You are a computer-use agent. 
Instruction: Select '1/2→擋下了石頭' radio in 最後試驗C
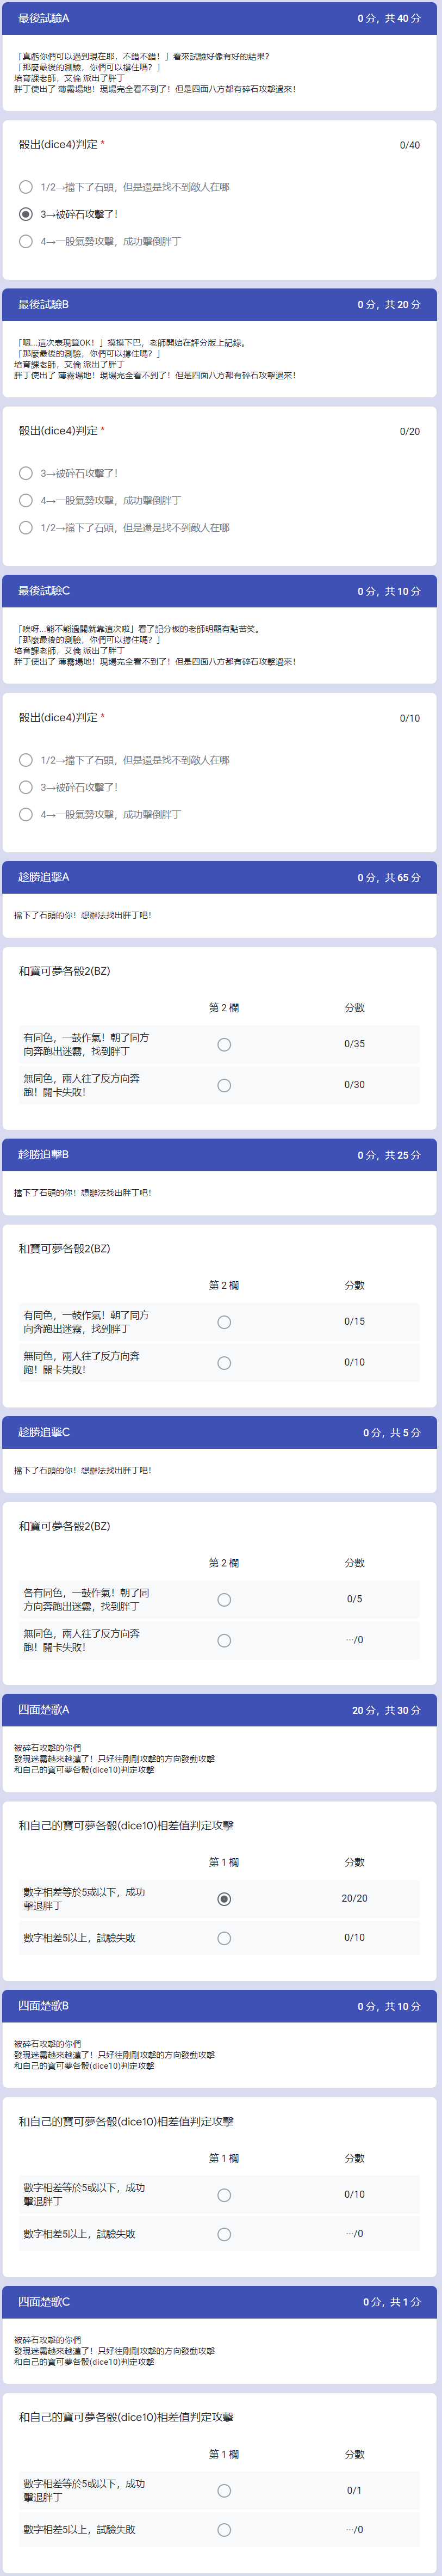click(26, 760)
